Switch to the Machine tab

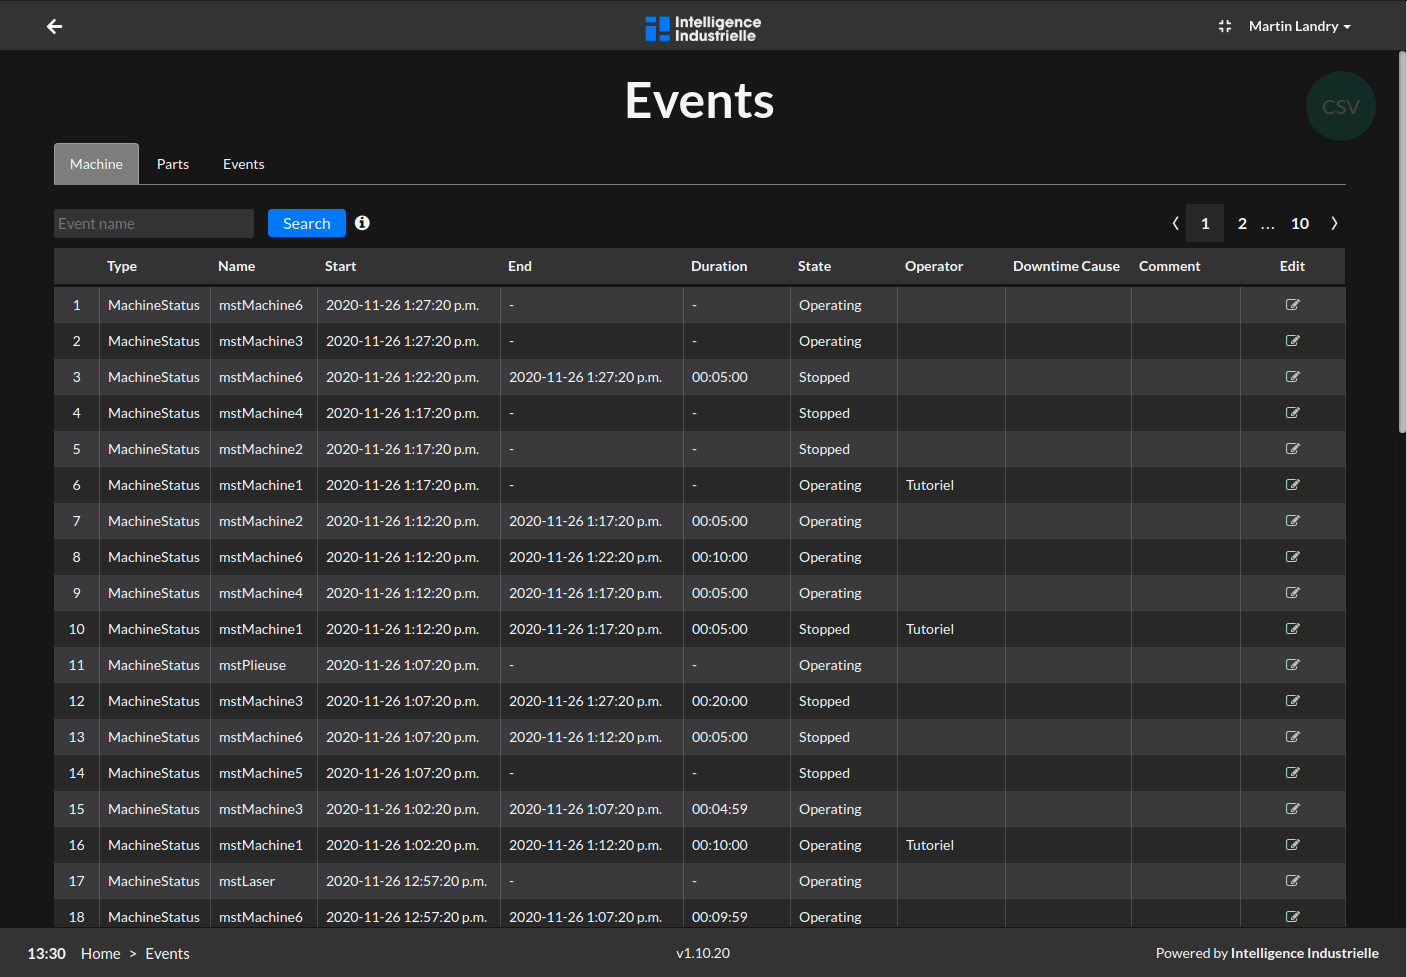96,164
